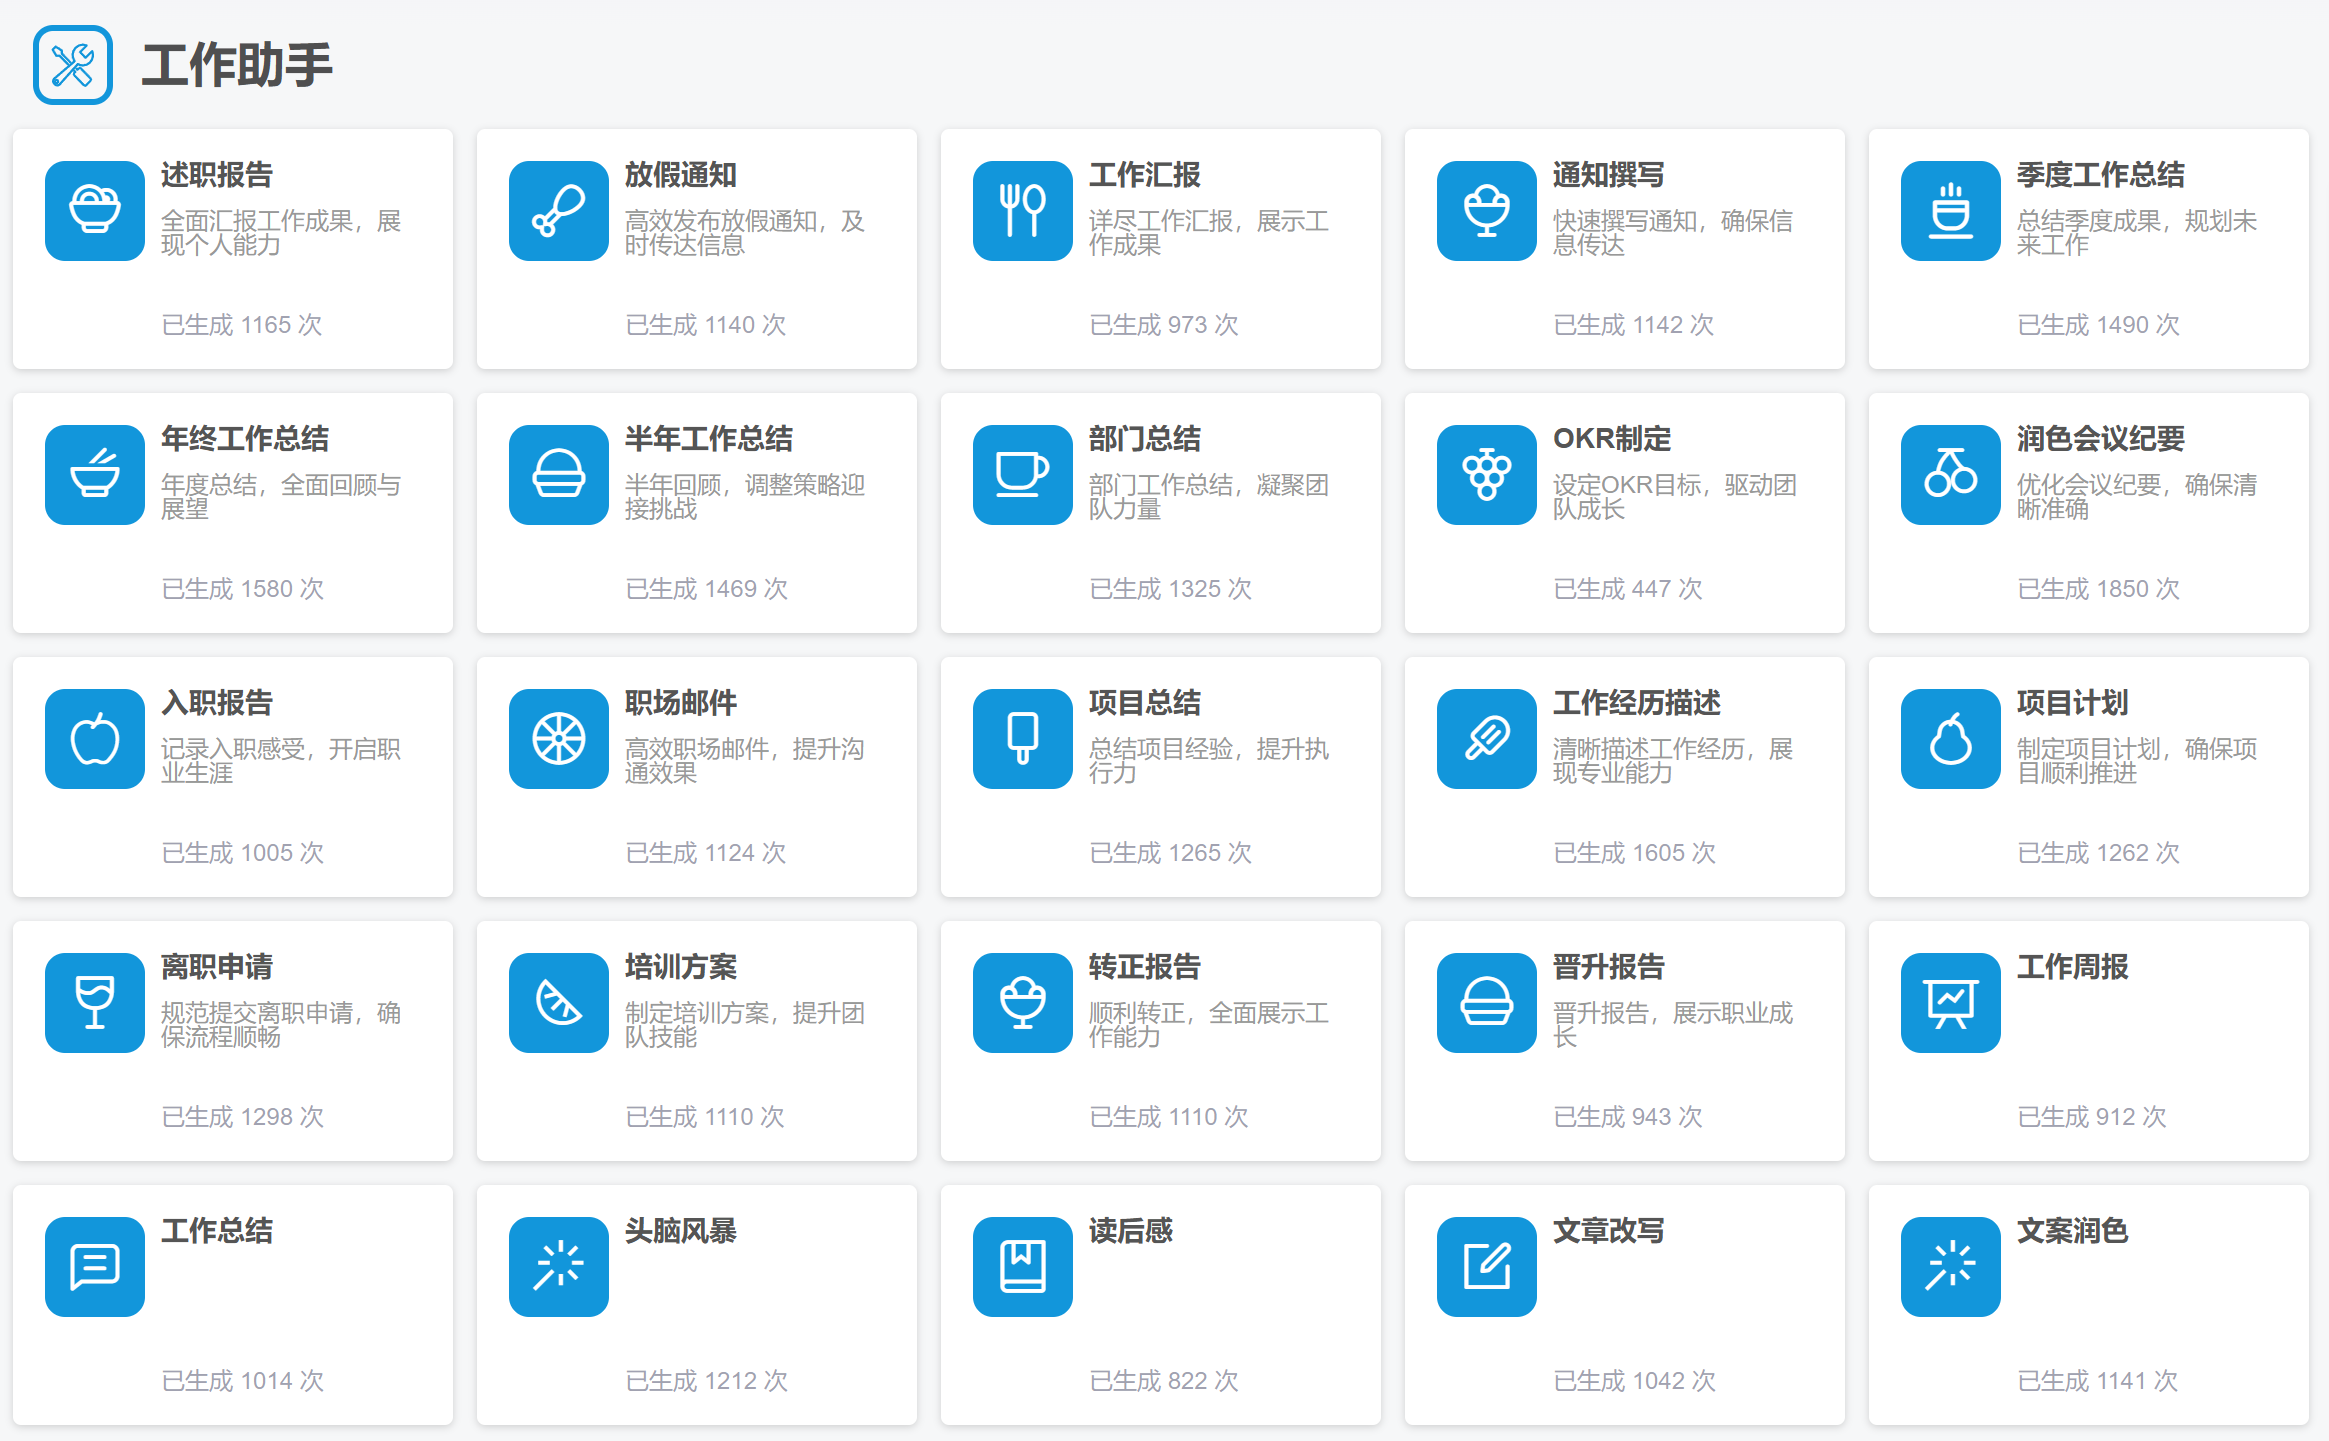Screen dimensions: 2329x1441
Task: Click the presentation chart icon for 工作周报
Action: click(1950, 1003)
